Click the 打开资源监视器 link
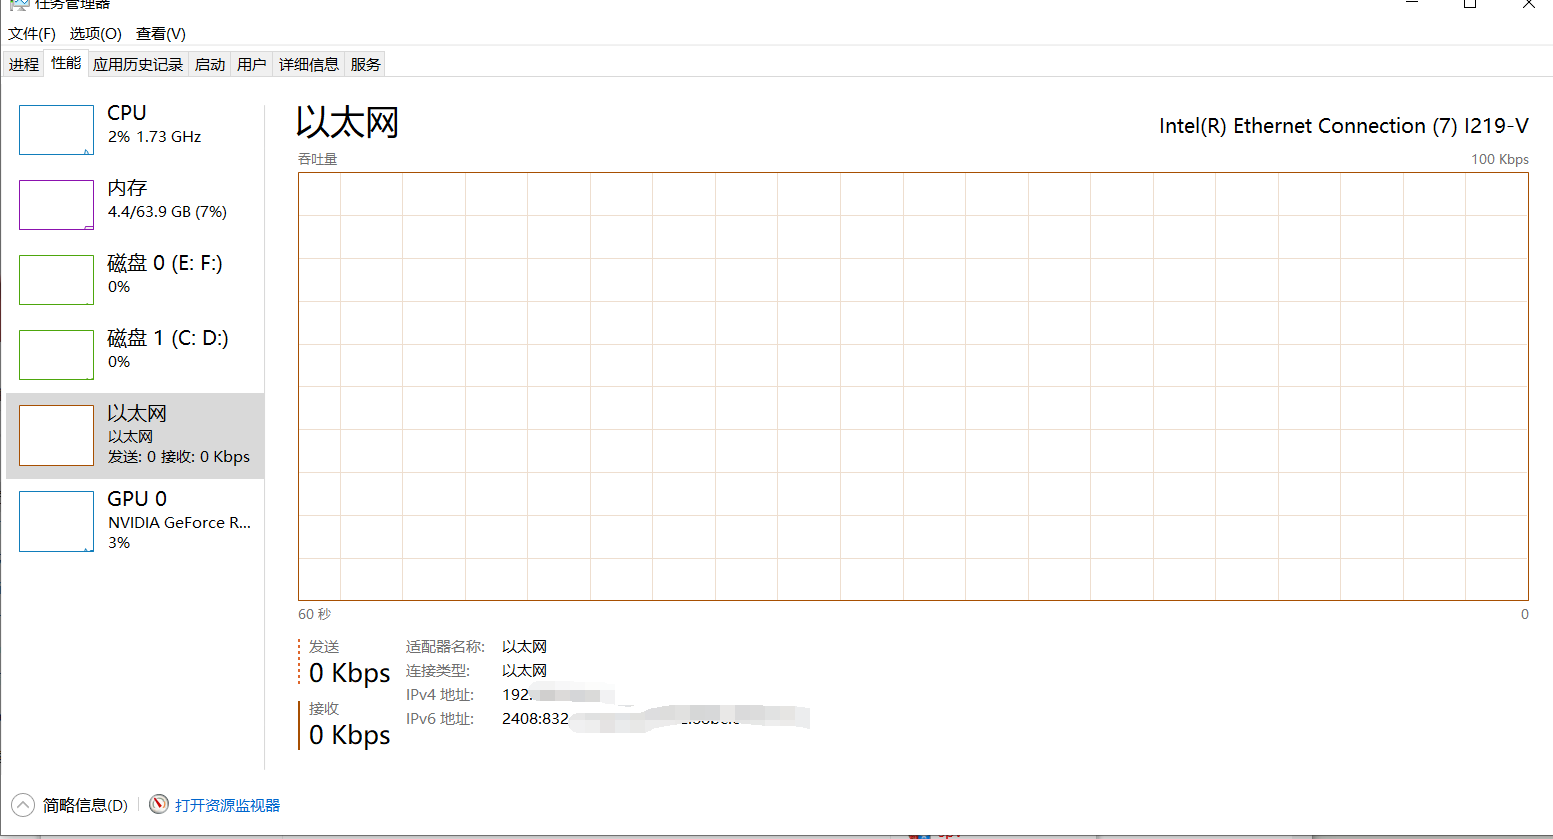The height and width of the screenshot is (839, 1553). click(x=227, y=806)
